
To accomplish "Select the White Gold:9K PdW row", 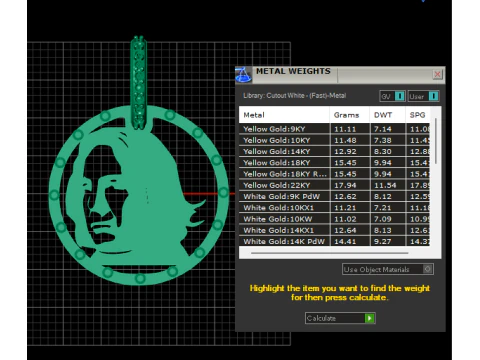I will pos(334,197).
